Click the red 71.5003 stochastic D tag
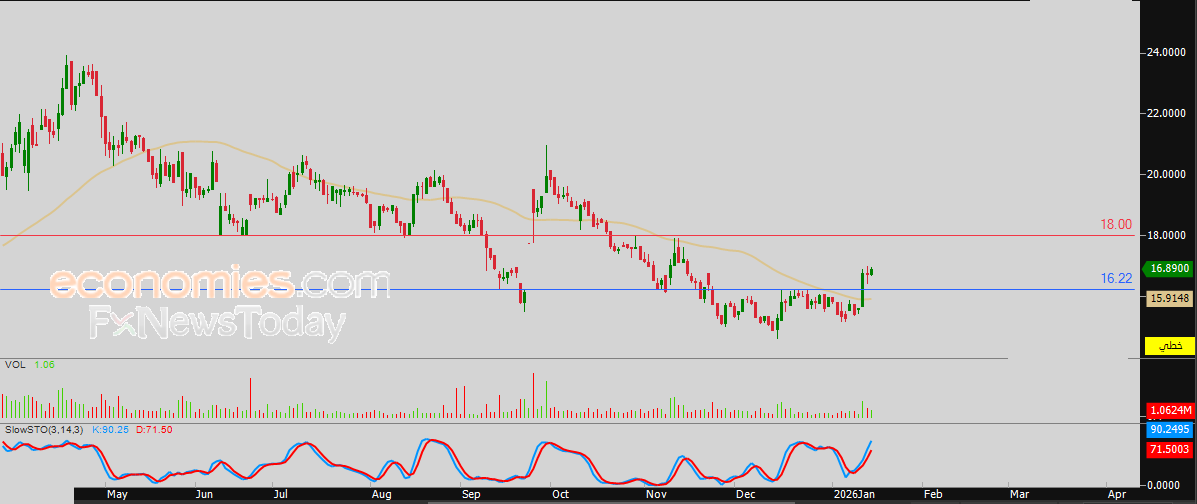Screen dimensions: 1197x504 tap(1170, 451)
